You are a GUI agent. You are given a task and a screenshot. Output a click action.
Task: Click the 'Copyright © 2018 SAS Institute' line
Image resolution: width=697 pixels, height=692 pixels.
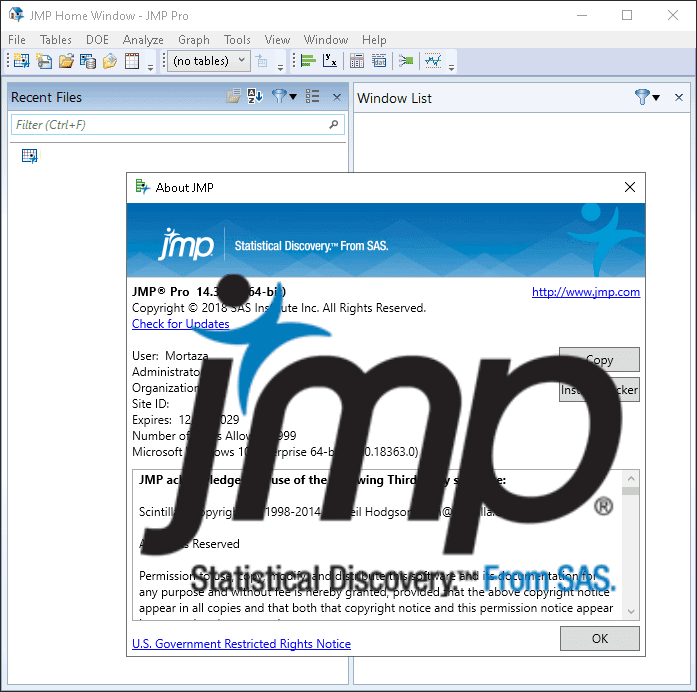279,308
